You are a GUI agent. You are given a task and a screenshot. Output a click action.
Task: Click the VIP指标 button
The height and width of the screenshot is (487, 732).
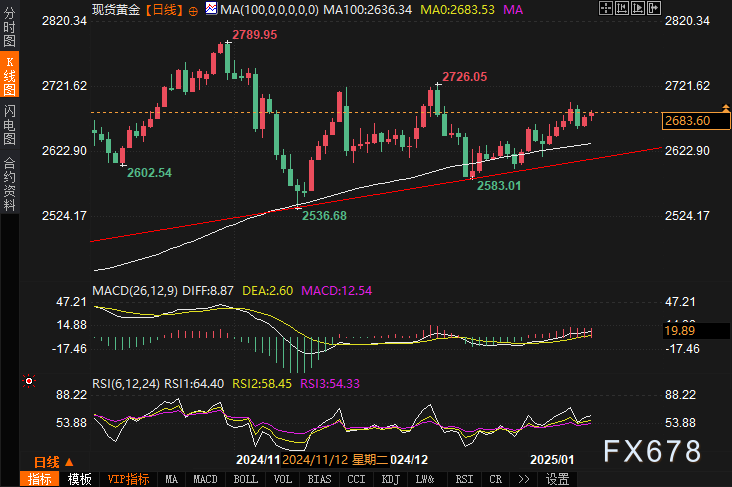pos(128,479)
